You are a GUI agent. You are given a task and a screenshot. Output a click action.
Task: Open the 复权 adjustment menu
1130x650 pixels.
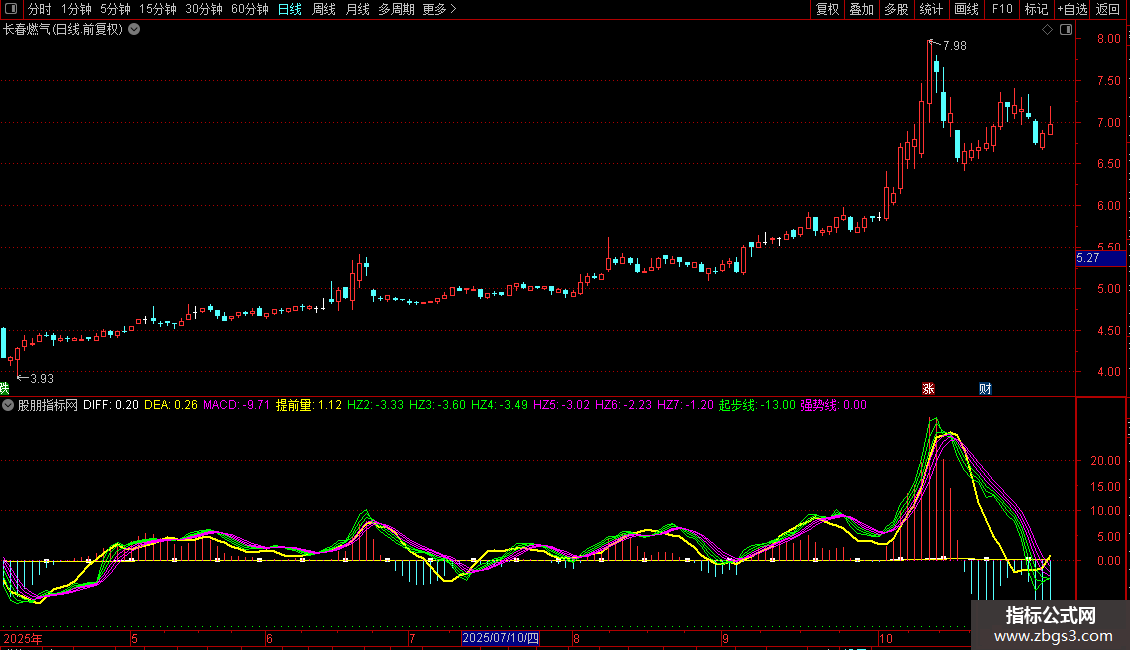click(x=827, y=9)
